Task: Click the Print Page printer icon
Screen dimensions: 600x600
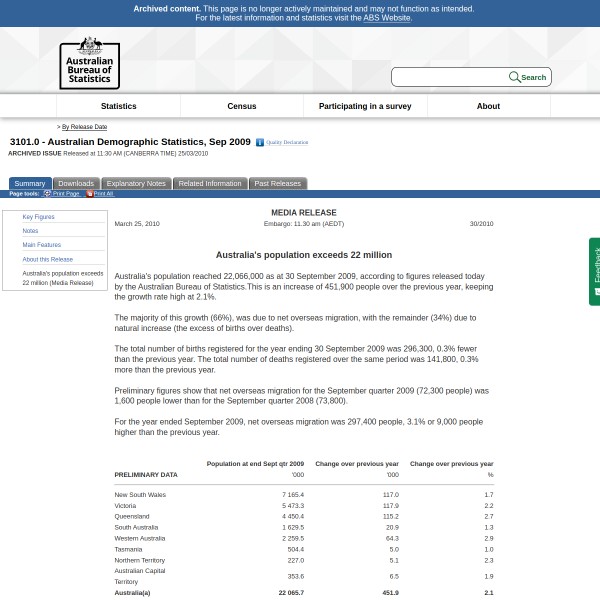Action: [x=47, y=194]
